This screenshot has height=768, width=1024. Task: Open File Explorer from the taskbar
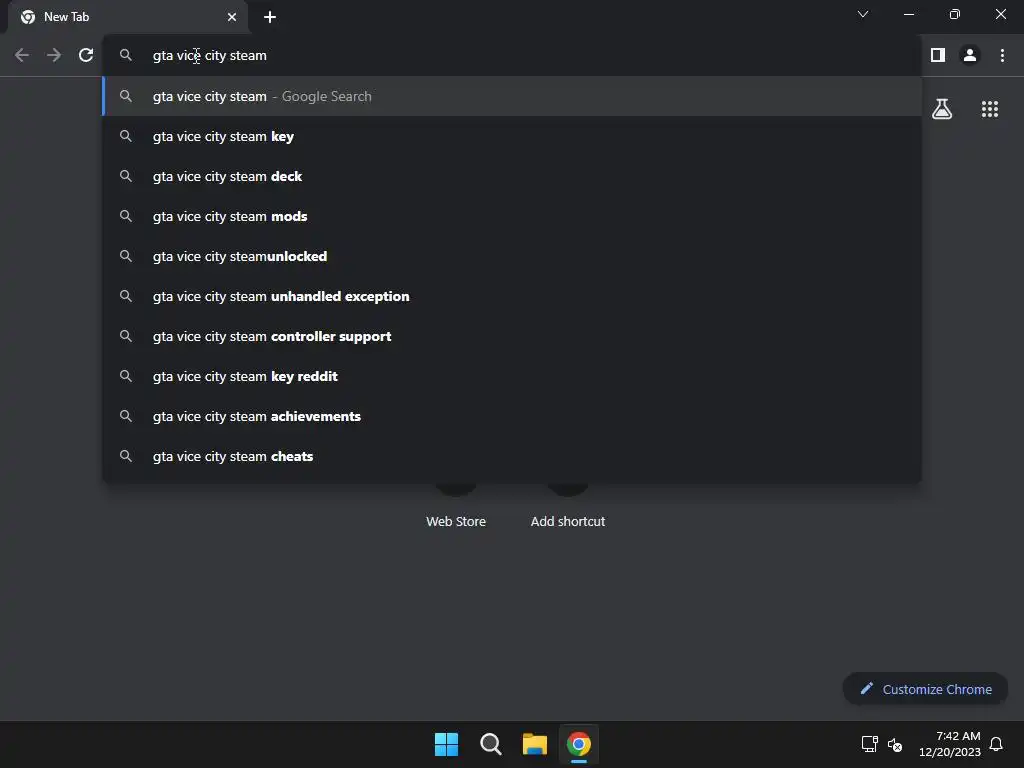tap(534, 744)
